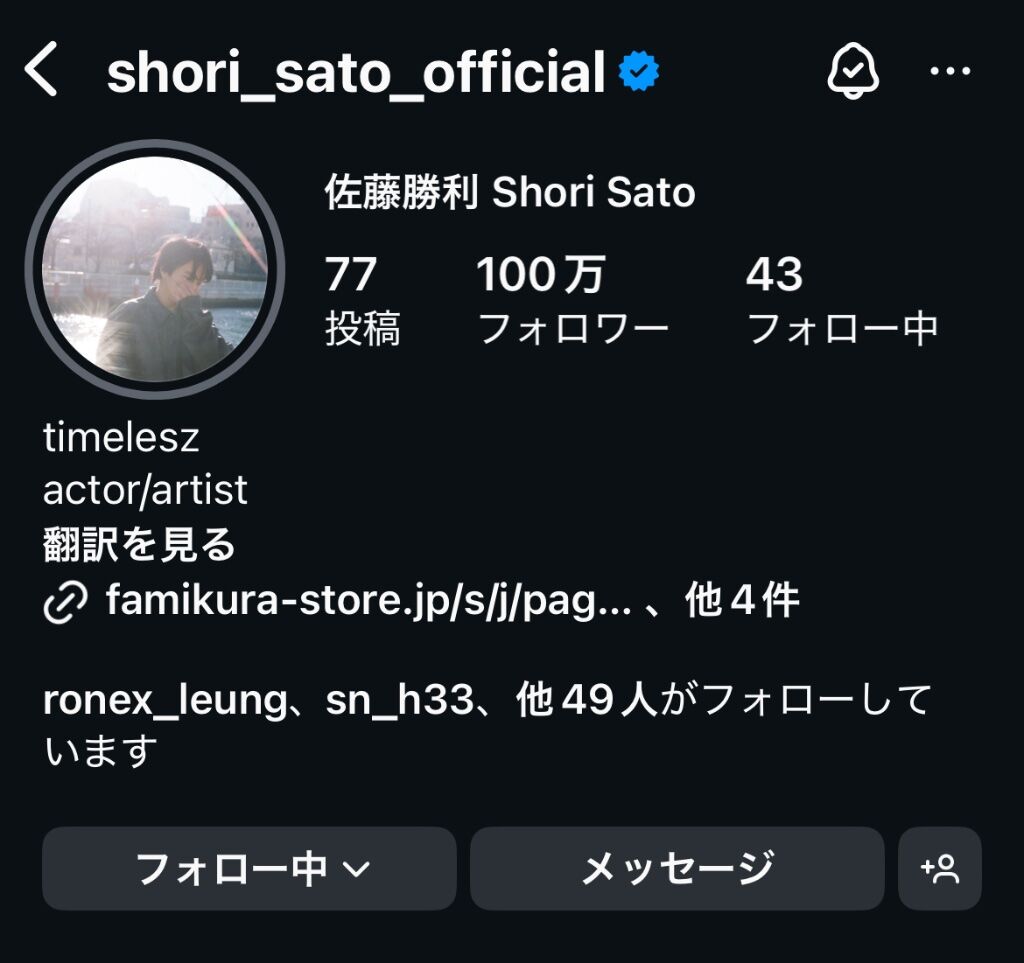Viewport: 1024px width, 963px height.
Task: Open the profile picture story
Action: coord(155,269)
